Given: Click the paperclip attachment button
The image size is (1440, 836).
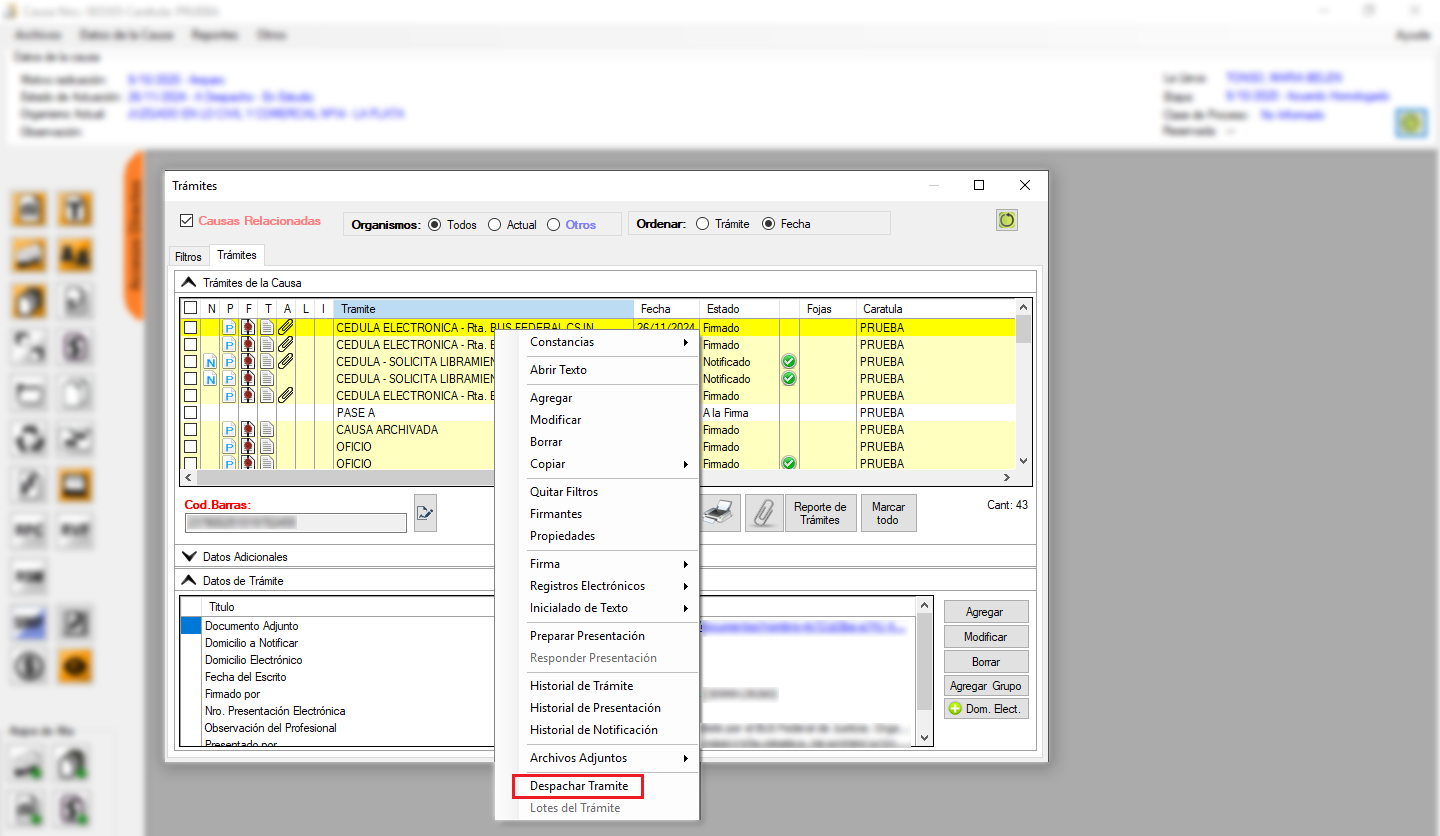Looking at the screenshot, I should pyautogui.click(x=764, y=513).
